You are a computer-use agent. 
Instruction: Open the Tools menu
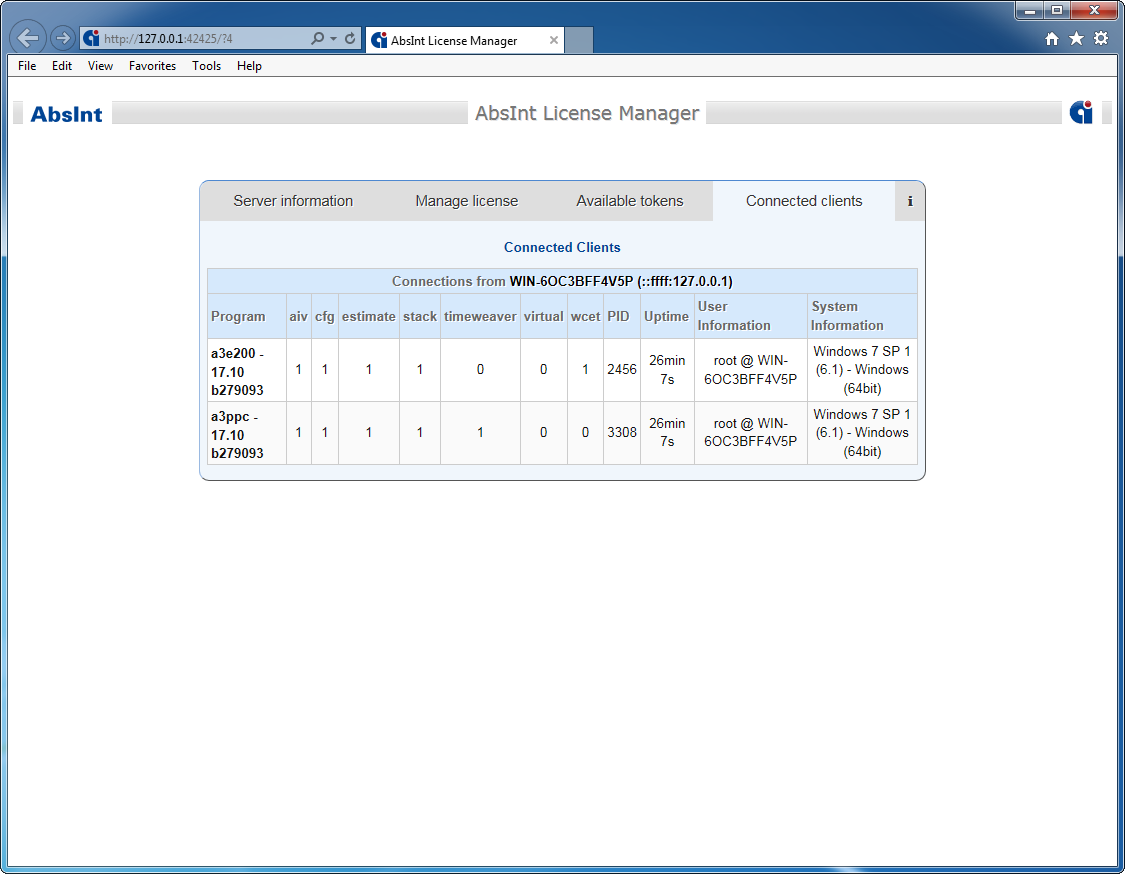pyautogui.click(x=207, y=66)
